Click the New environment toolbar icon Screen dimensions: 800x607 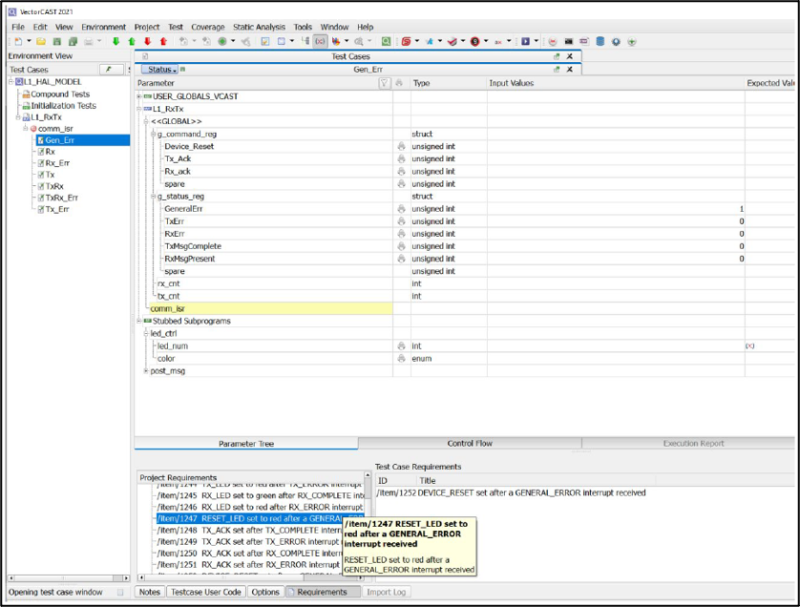pyautogui.click(x=18, y=41)
